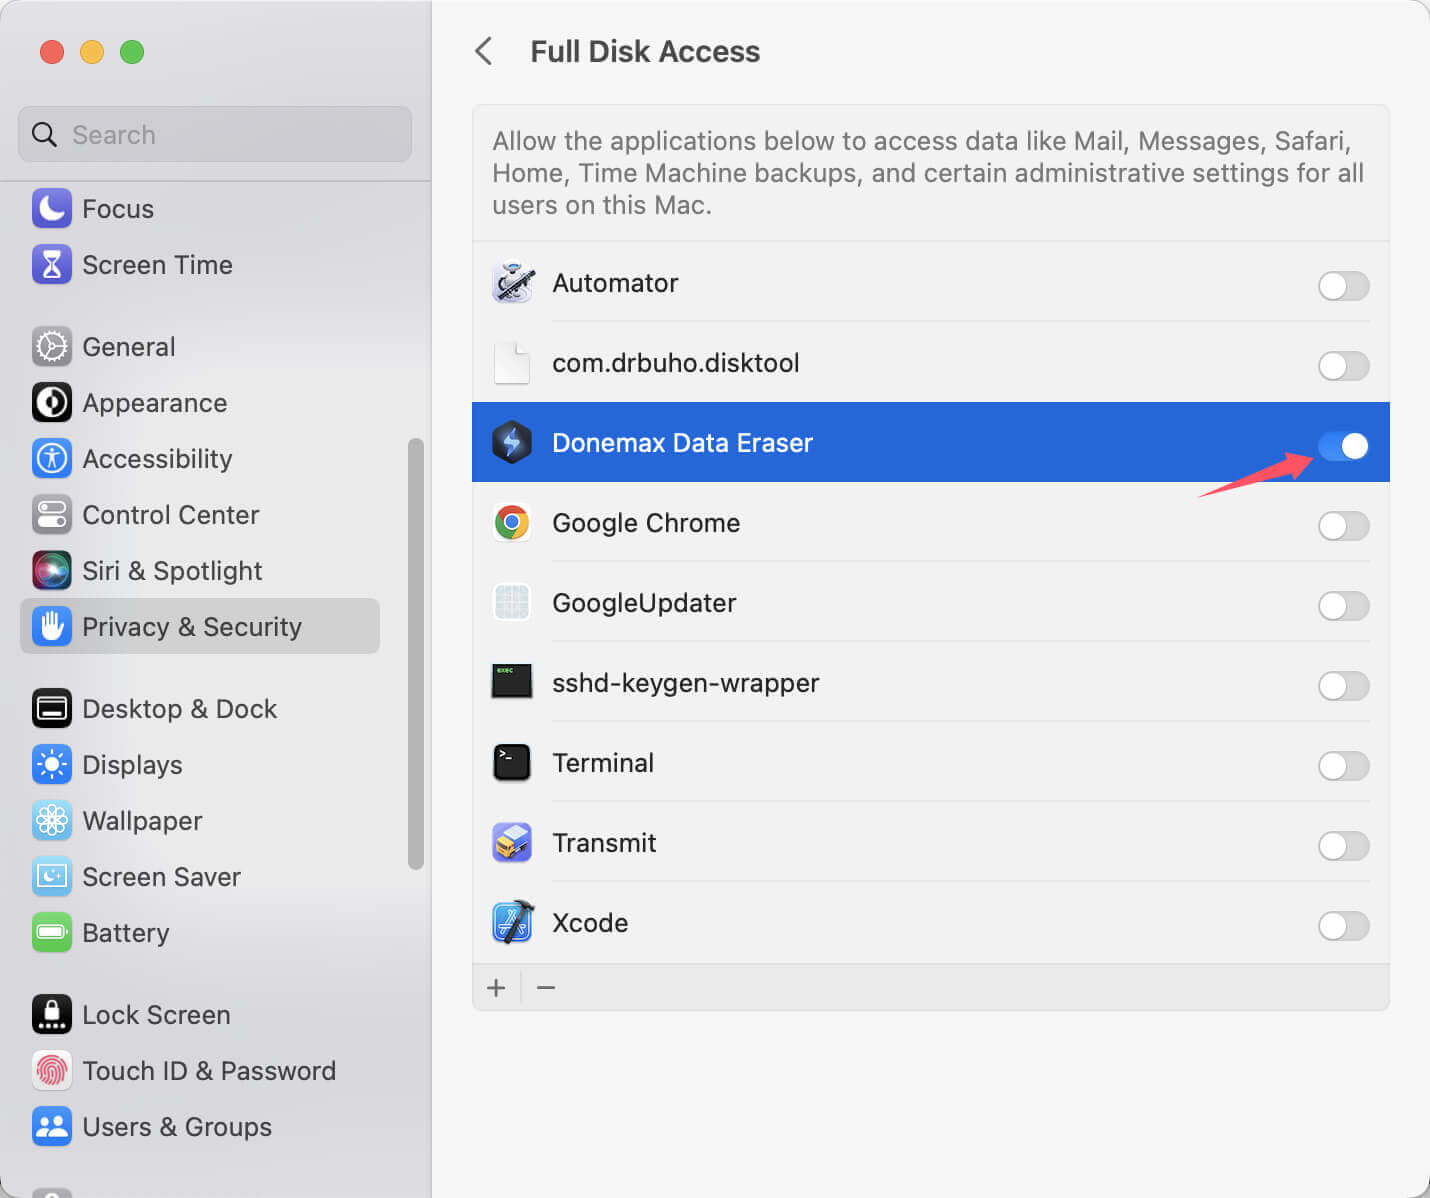Click the Privacy & Security hand icon
The height and width of the screenshot is (1198, 1430).
(x=51, y=626)
